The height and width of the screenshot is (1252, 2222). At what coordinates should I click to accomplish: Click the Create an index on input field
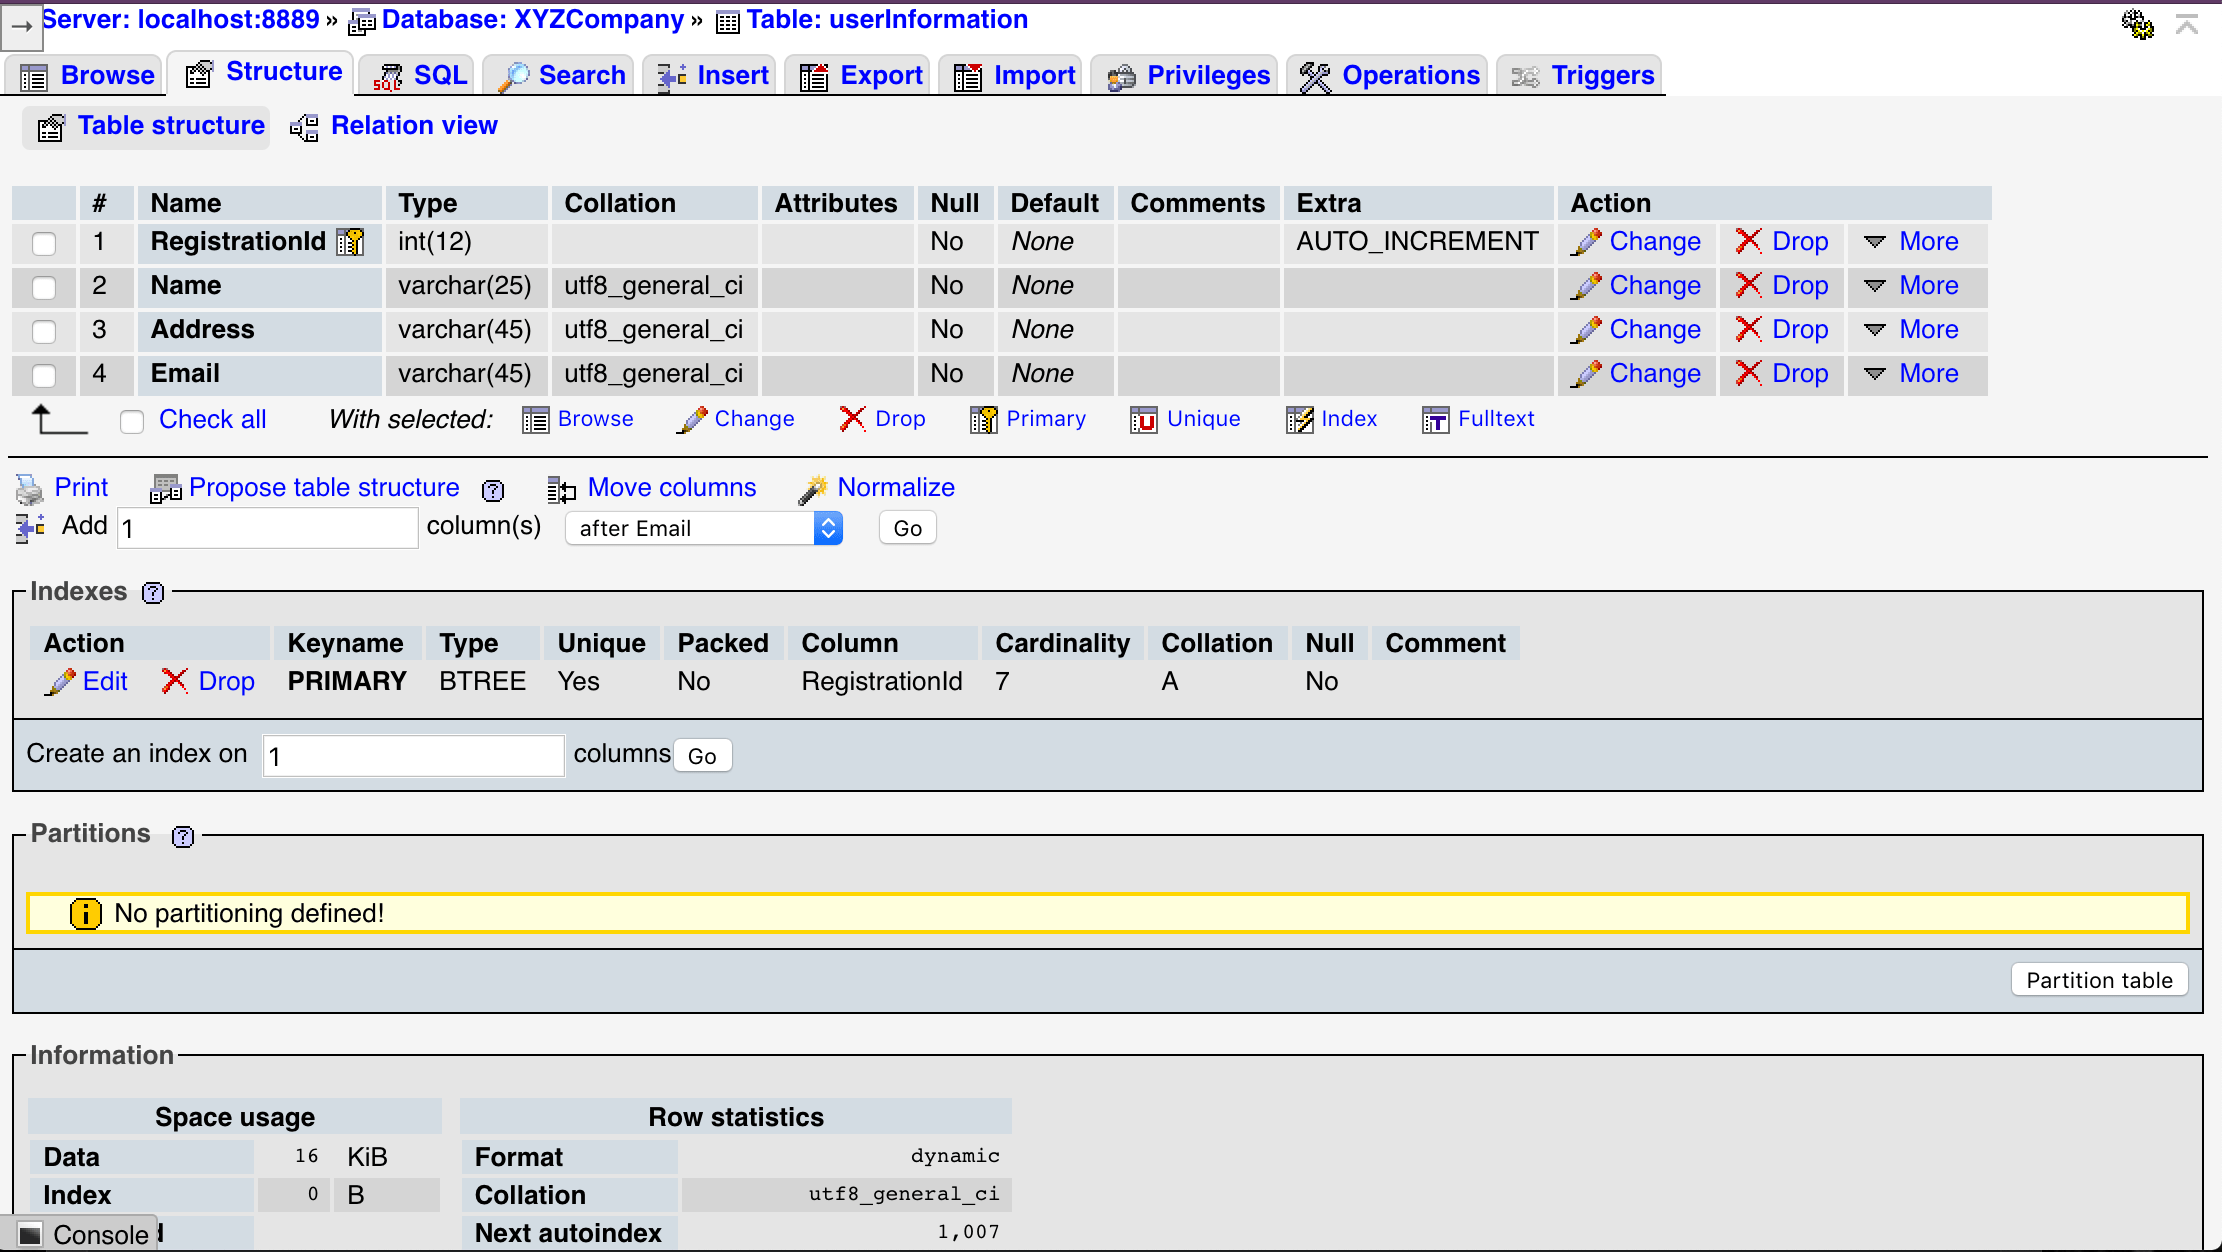pos(412,755)
